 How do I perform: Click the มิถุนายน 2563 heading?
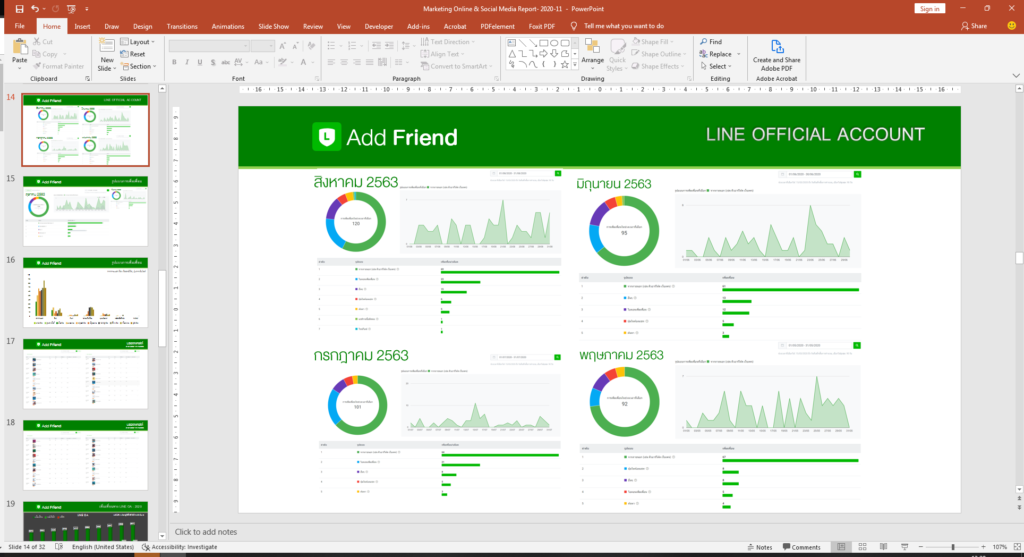614,184
